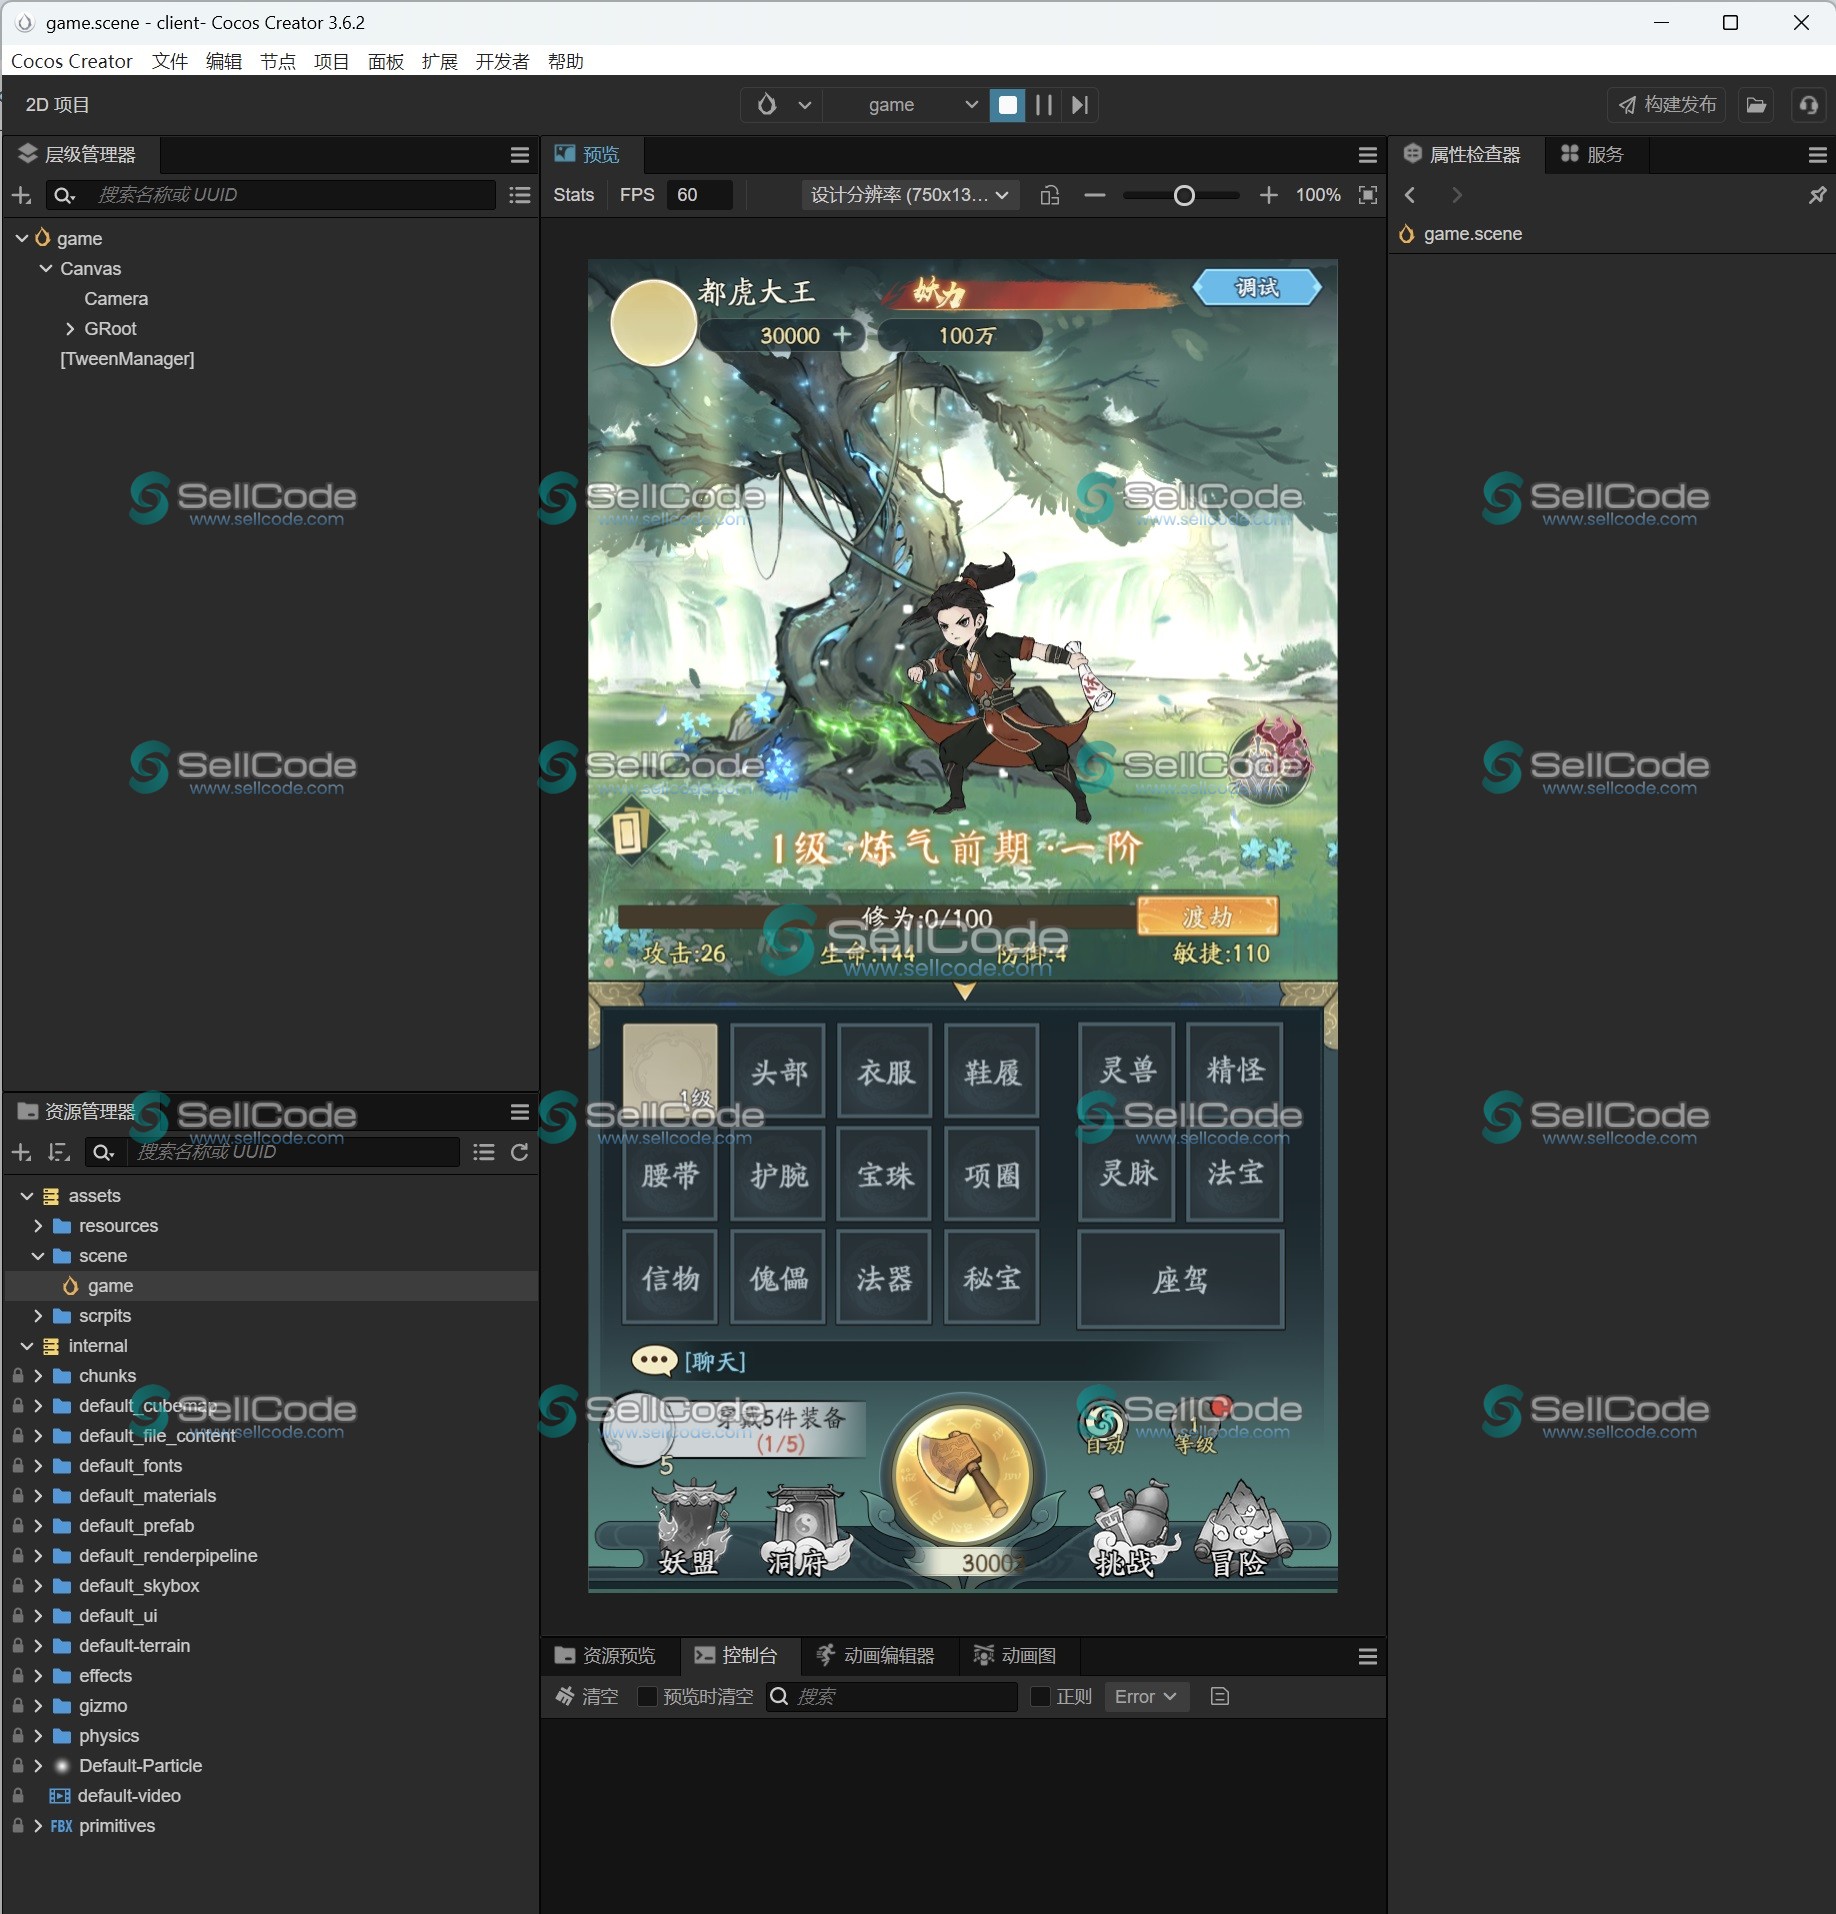
Task: Click the 渡劫 button in game
Action: (1207, 917)
